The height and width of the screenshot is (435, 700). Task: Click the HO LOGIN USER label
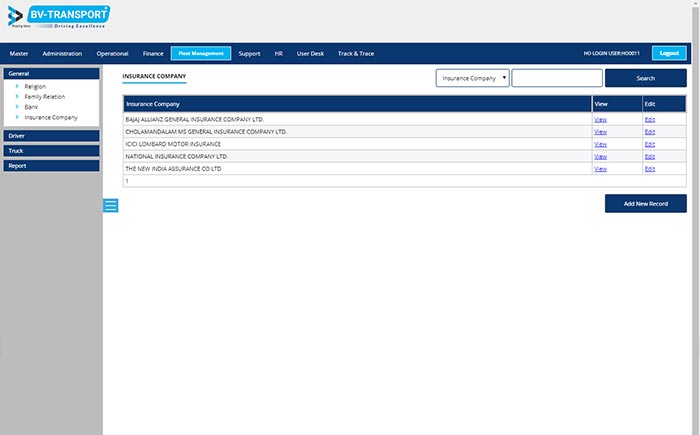pyautogui.click(x=612, y=53)
